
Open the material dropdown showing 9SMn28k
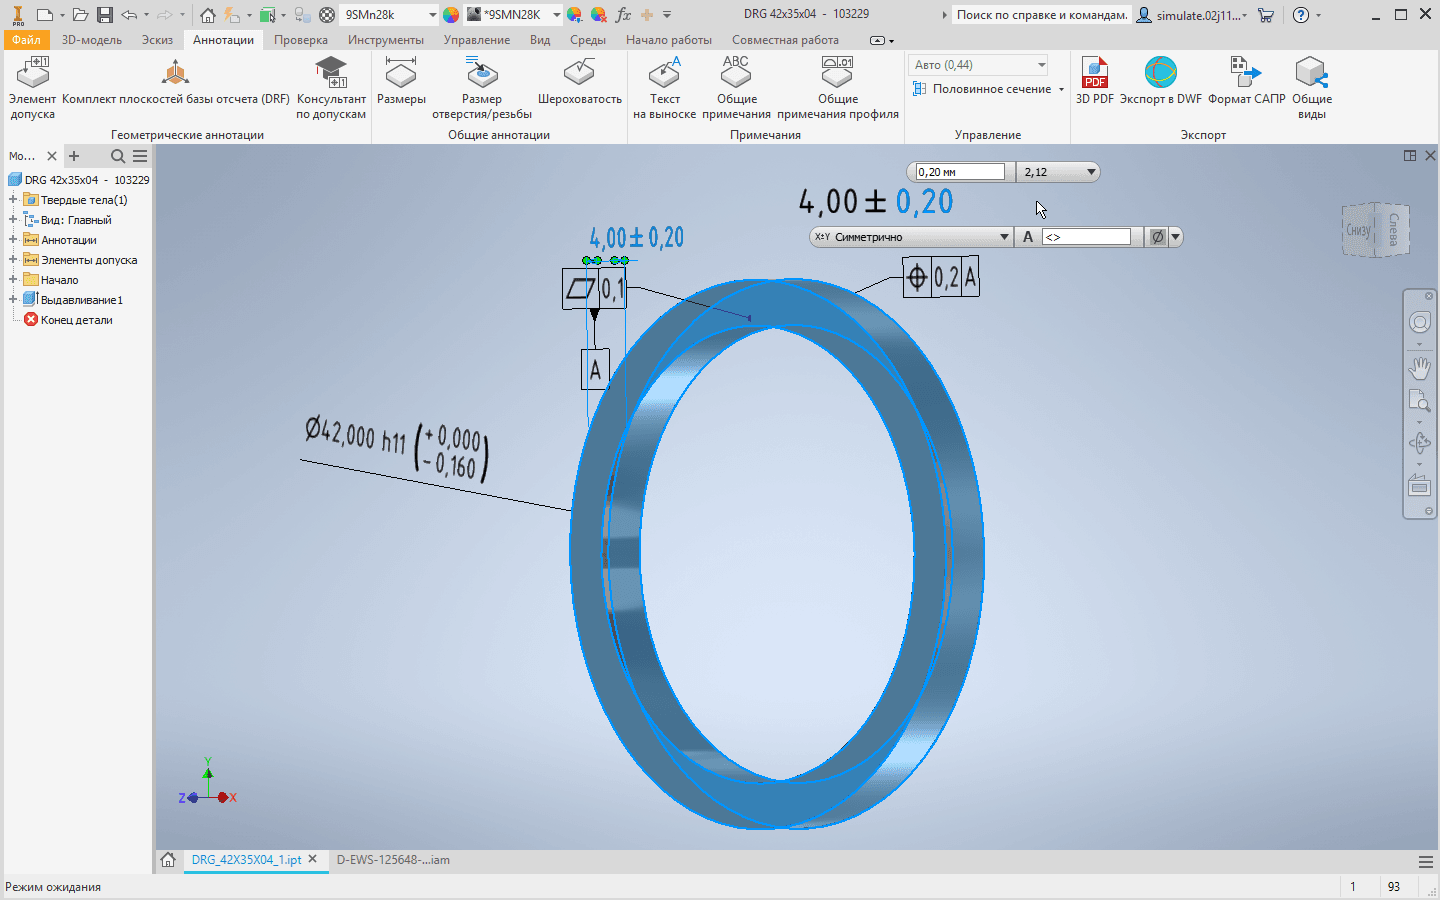(389, 15)
